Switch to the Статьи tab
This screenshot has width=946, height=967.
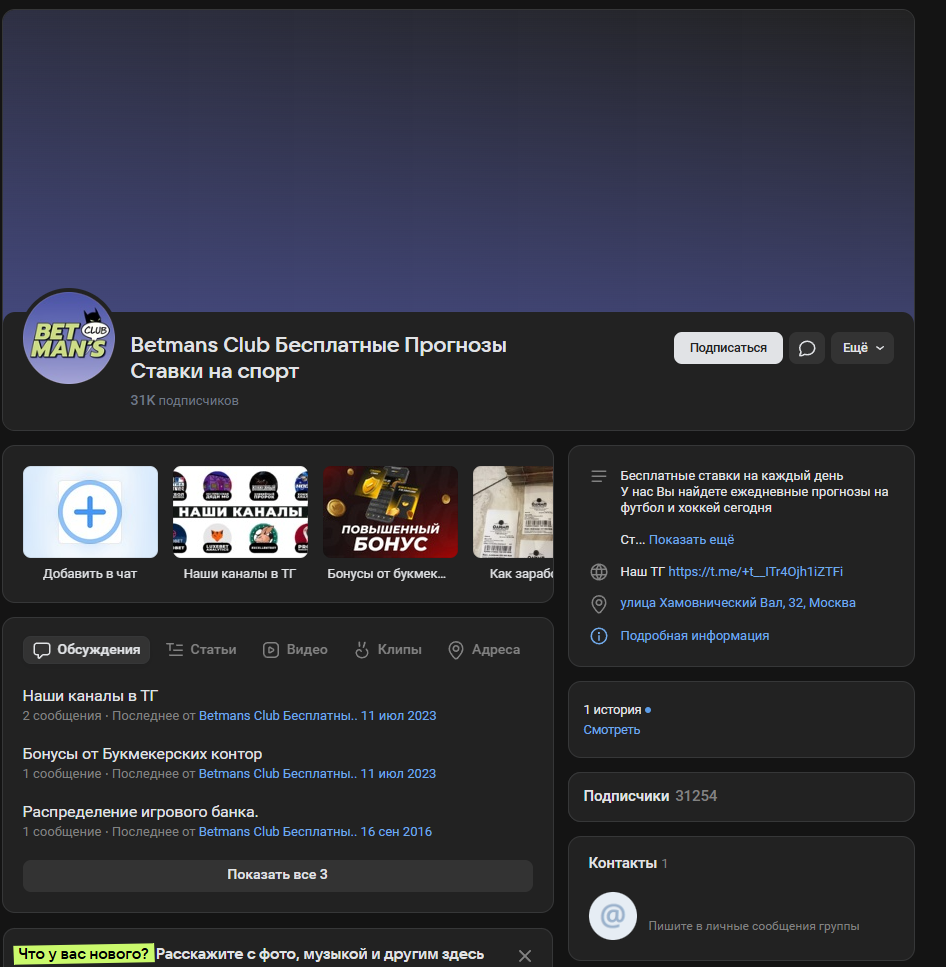point(201,649)
